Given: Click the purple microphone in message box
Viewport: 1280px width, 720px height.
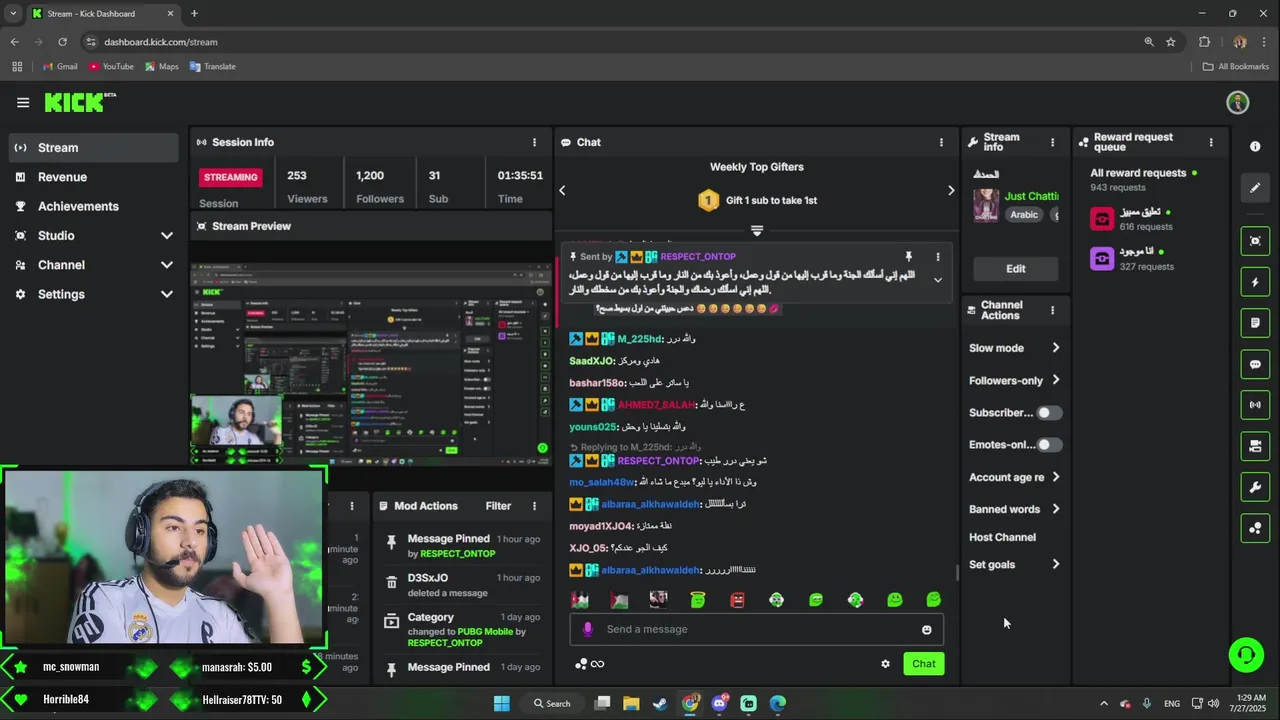Looking at the screenshot, I should click(x=588, y=629).
